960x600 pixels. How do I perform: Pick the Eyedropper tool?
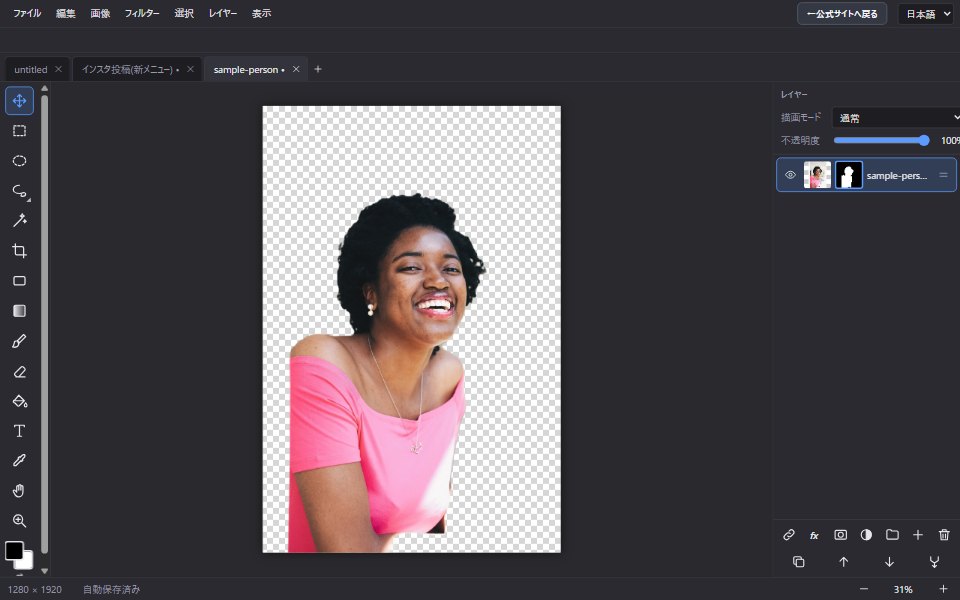pos(20,460)
